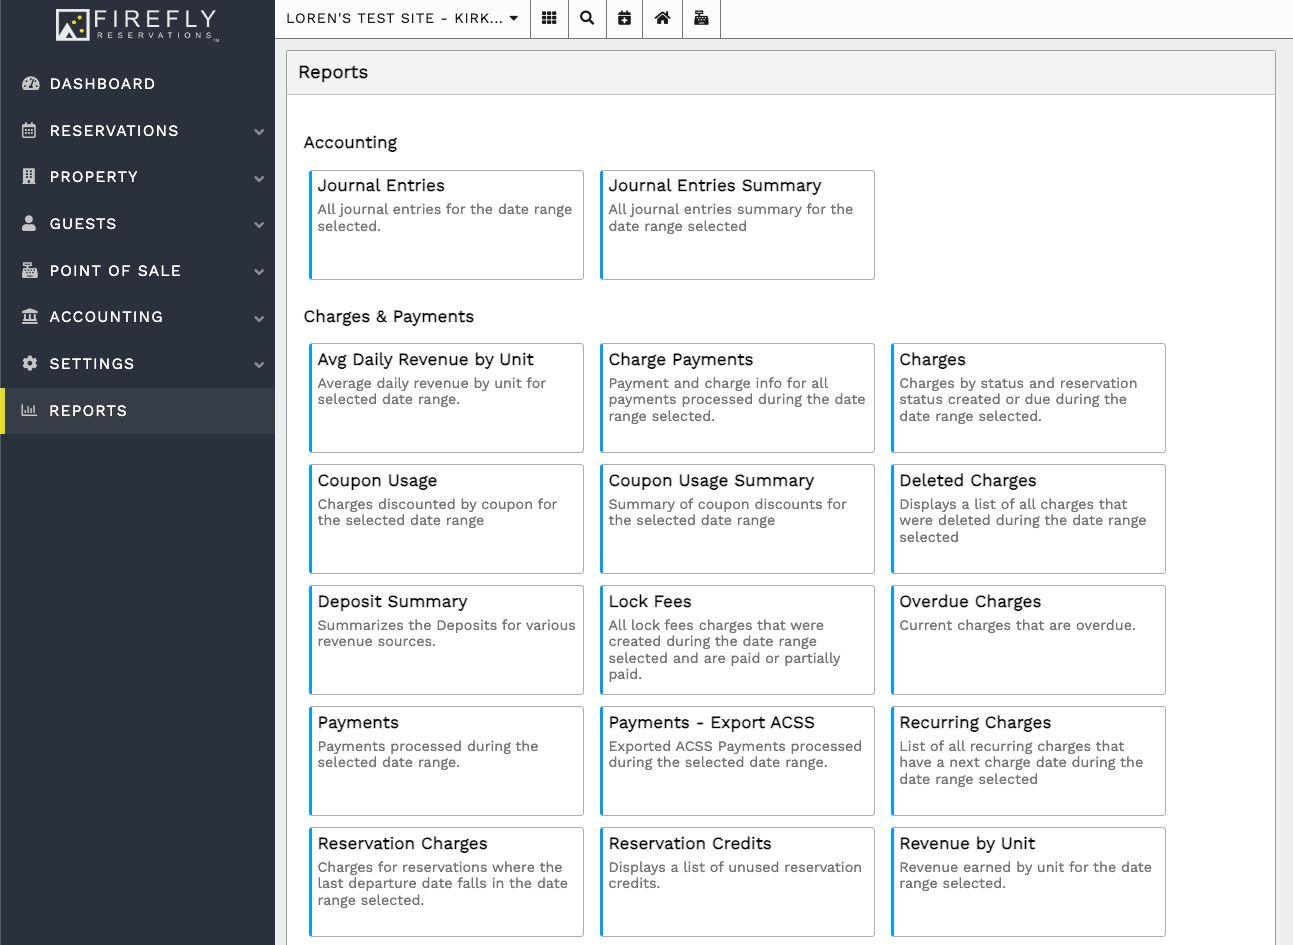Open the site selector dropdown
Screen dimensions: 1293x945
(402, 18)
